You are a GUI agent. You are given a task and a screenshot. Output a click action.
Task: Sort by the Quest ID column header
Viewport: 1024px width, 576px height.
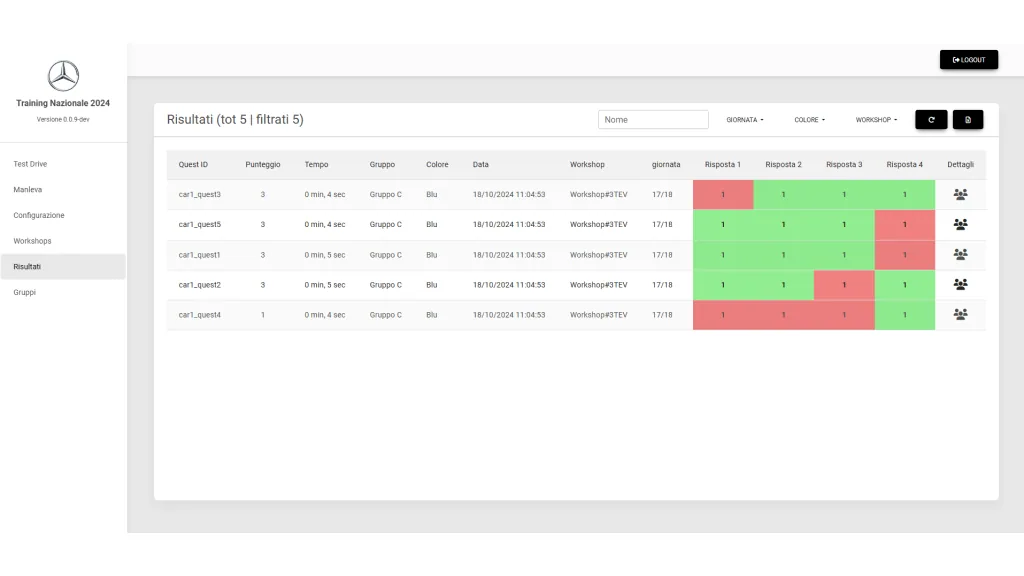point(193,165)
